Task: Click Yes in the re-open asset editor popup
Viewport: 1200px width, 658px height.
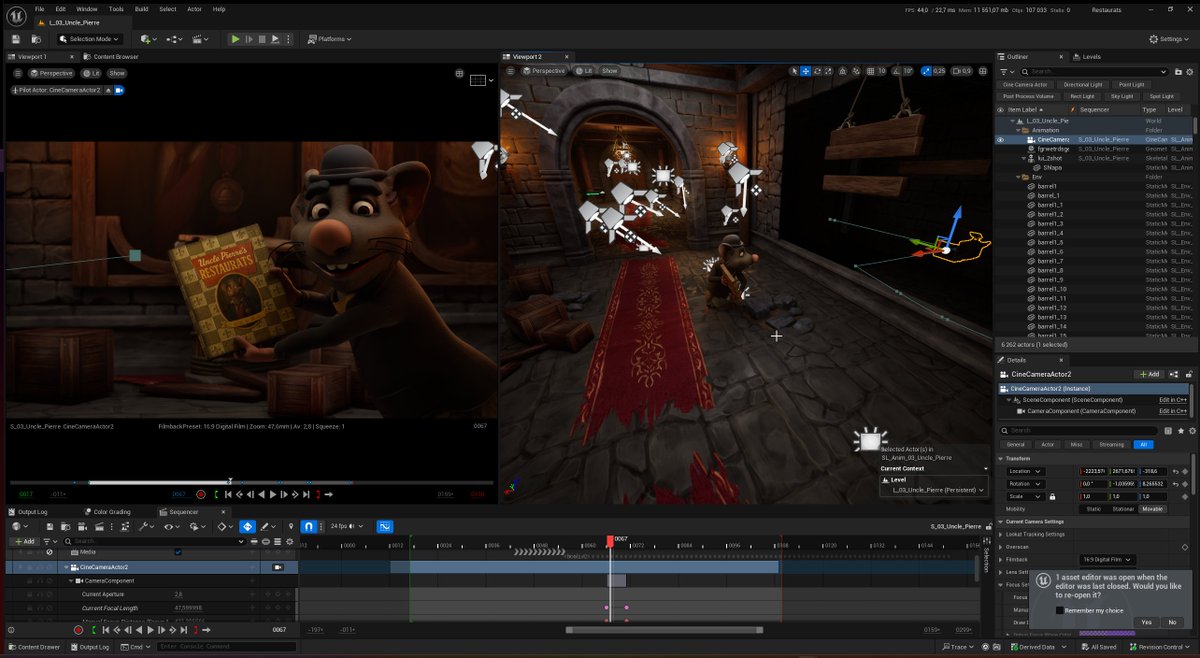Action: click(1146, 622)
